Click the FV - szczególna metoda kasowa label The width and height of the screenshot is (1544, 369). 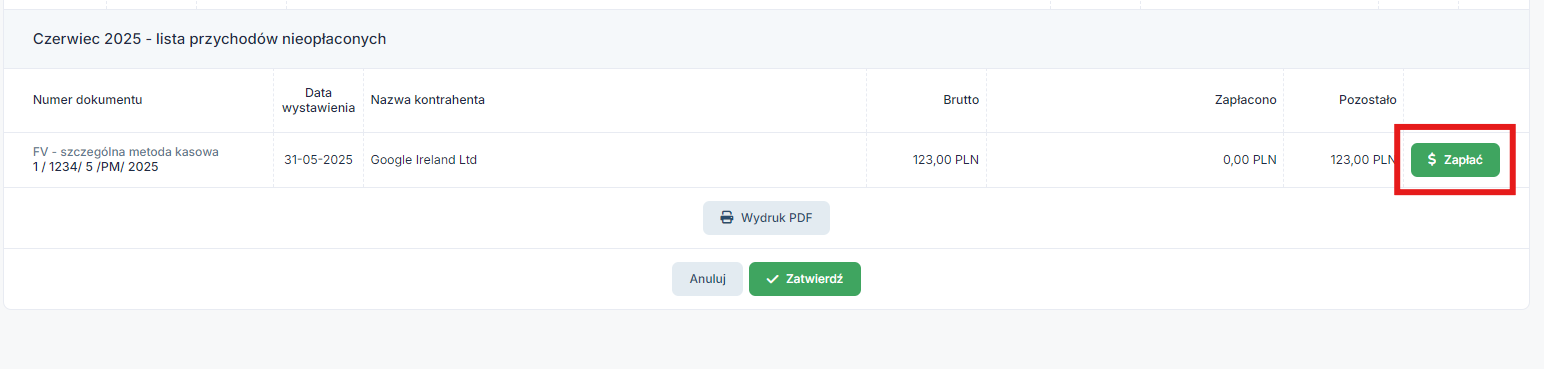[126, 152]
